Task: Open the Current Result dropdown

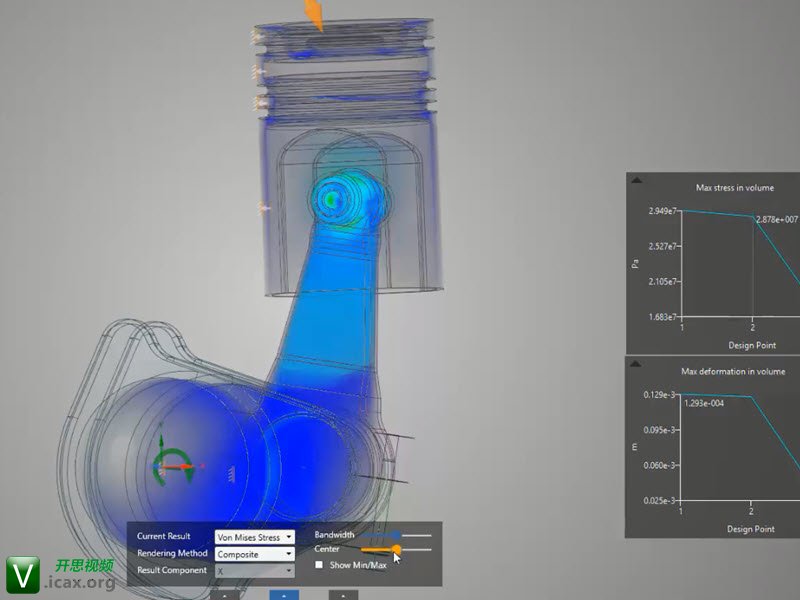Action: (x=255, y=537)
